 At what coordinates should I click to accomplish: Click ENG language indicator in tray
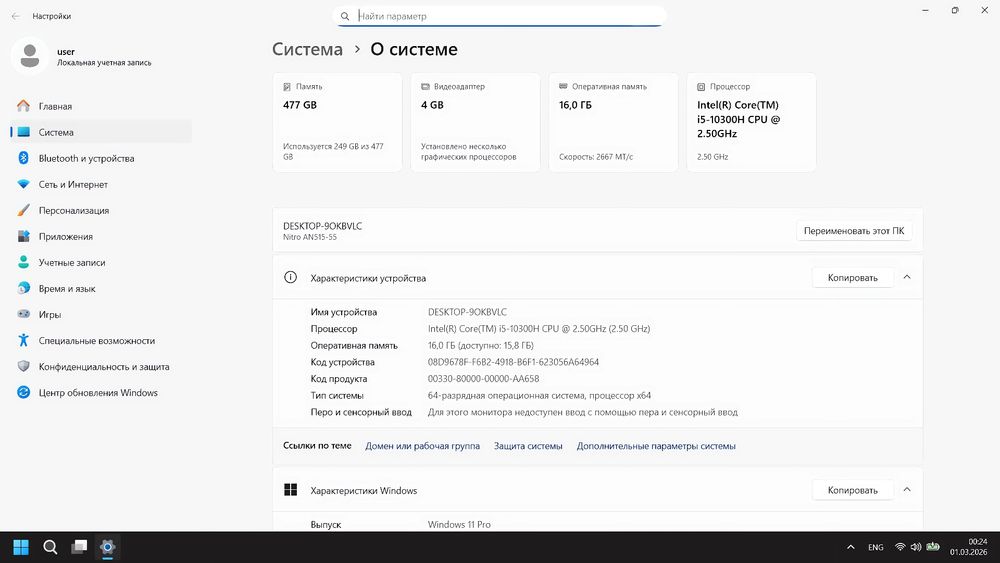(x=876, y=547)
